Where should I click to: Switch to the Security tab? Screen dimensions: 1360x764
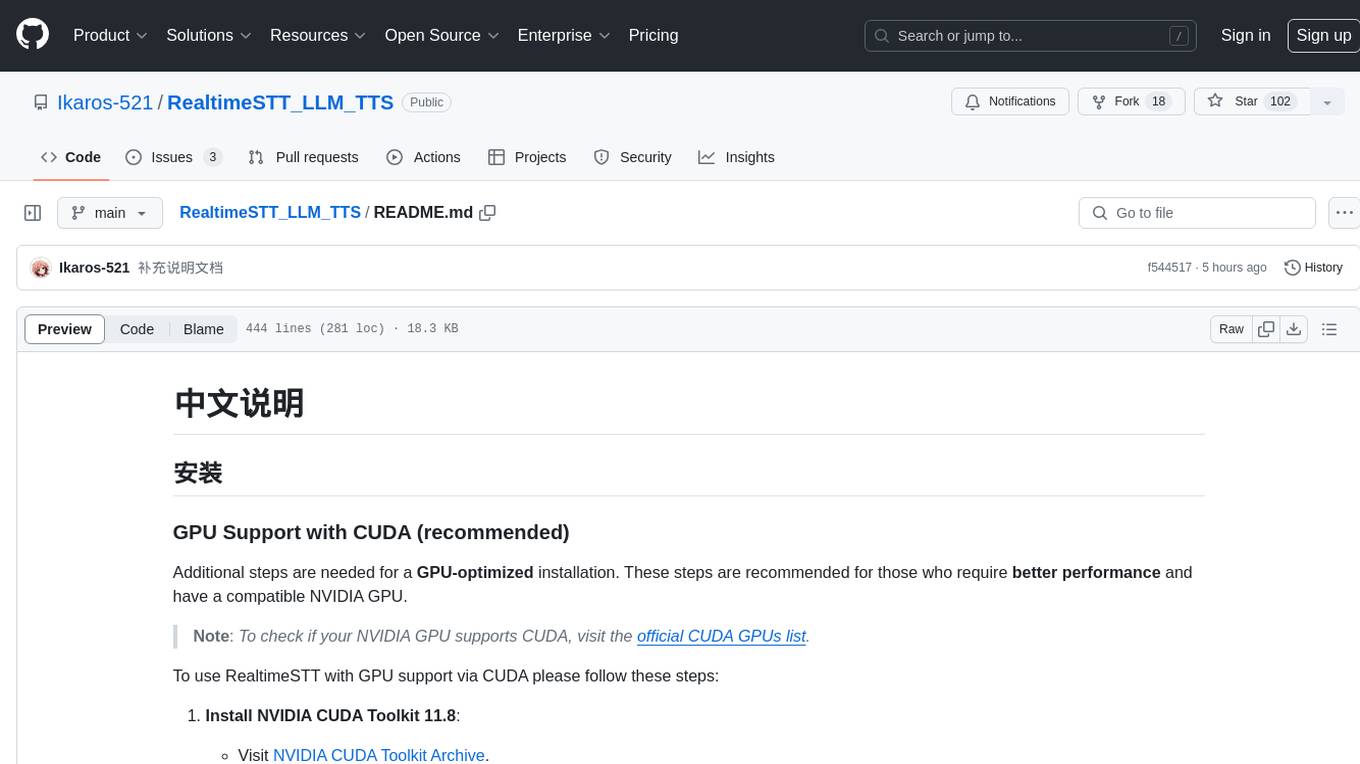(x=632, y=157)
